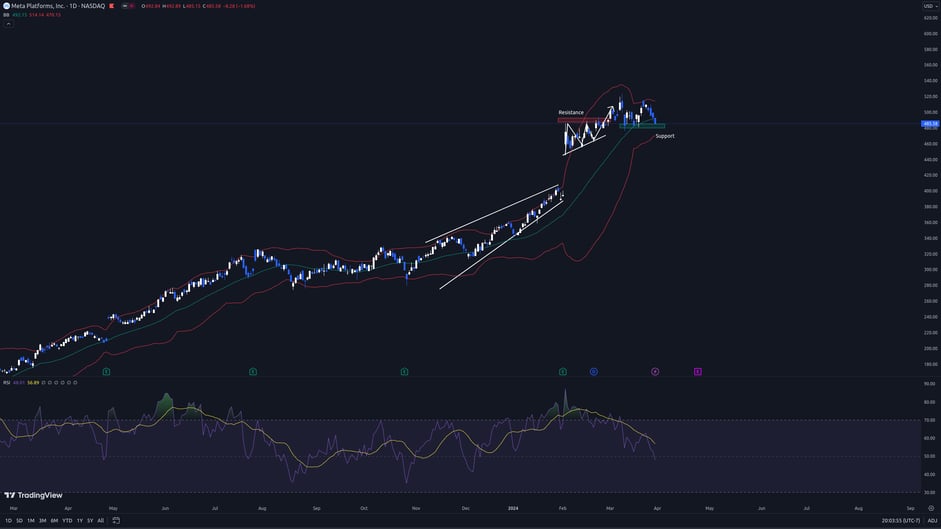Screen dimensions: 941x529
Task: Open the USD currency dropdown
Action: (930, 6)
